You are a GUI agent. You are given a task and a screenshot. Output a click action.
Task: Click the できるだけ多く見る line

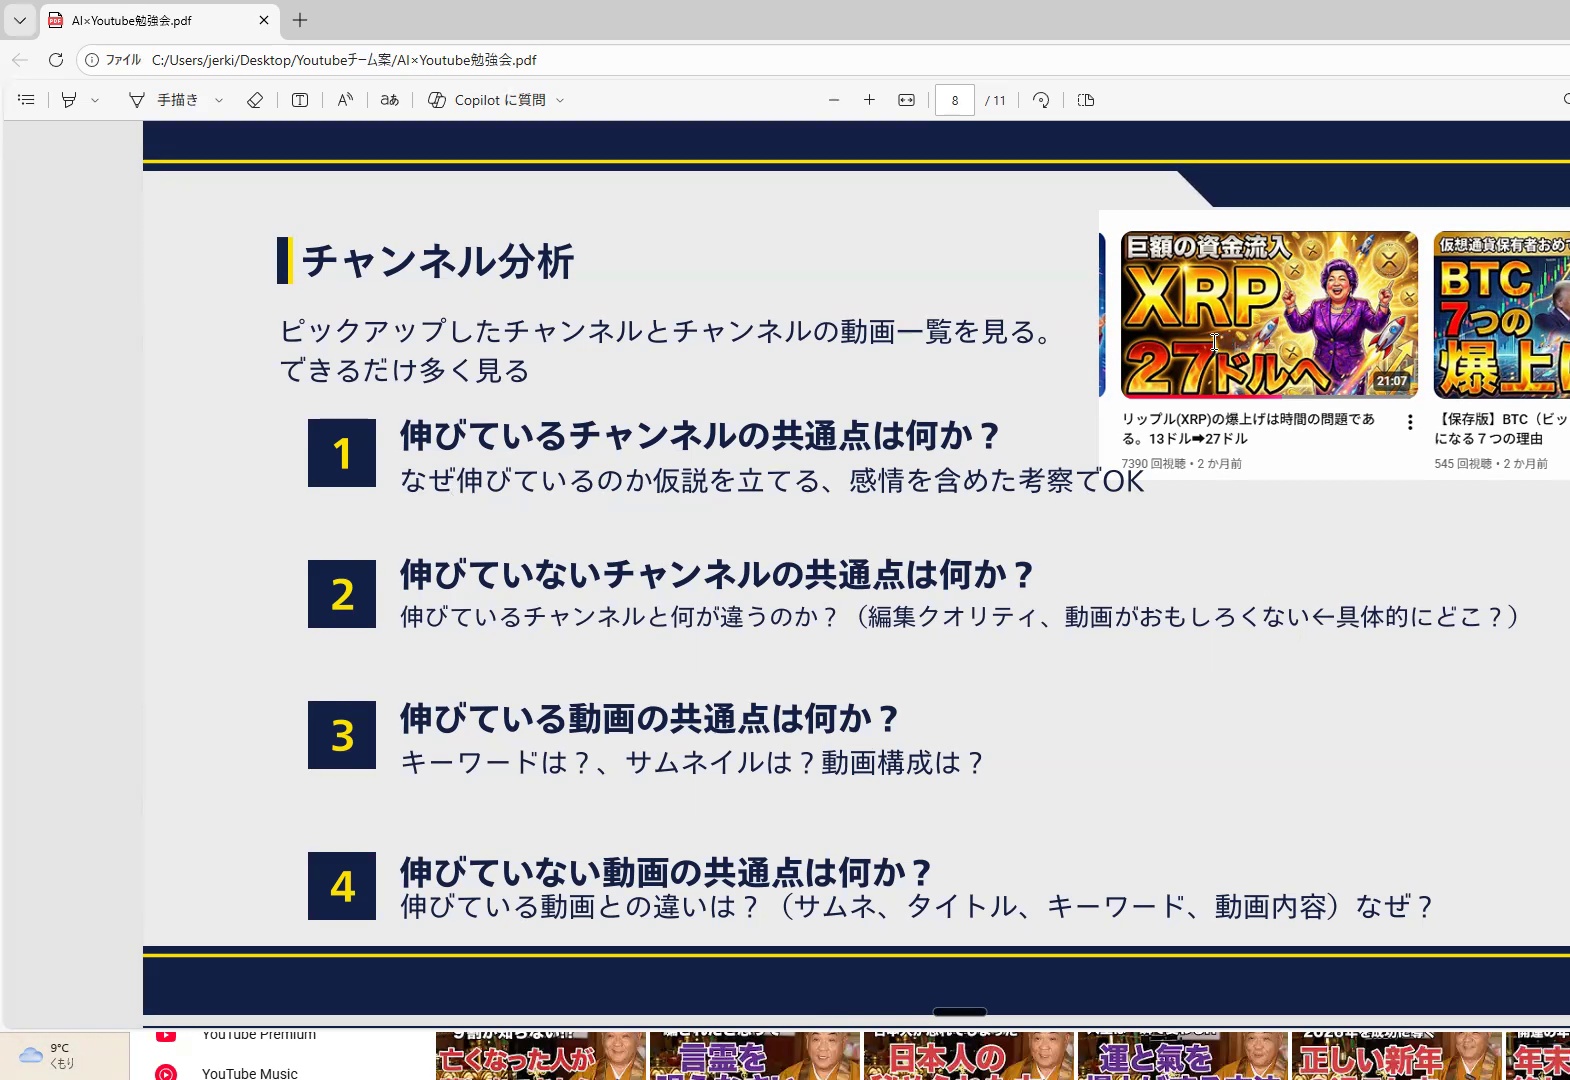pos(404,370)
